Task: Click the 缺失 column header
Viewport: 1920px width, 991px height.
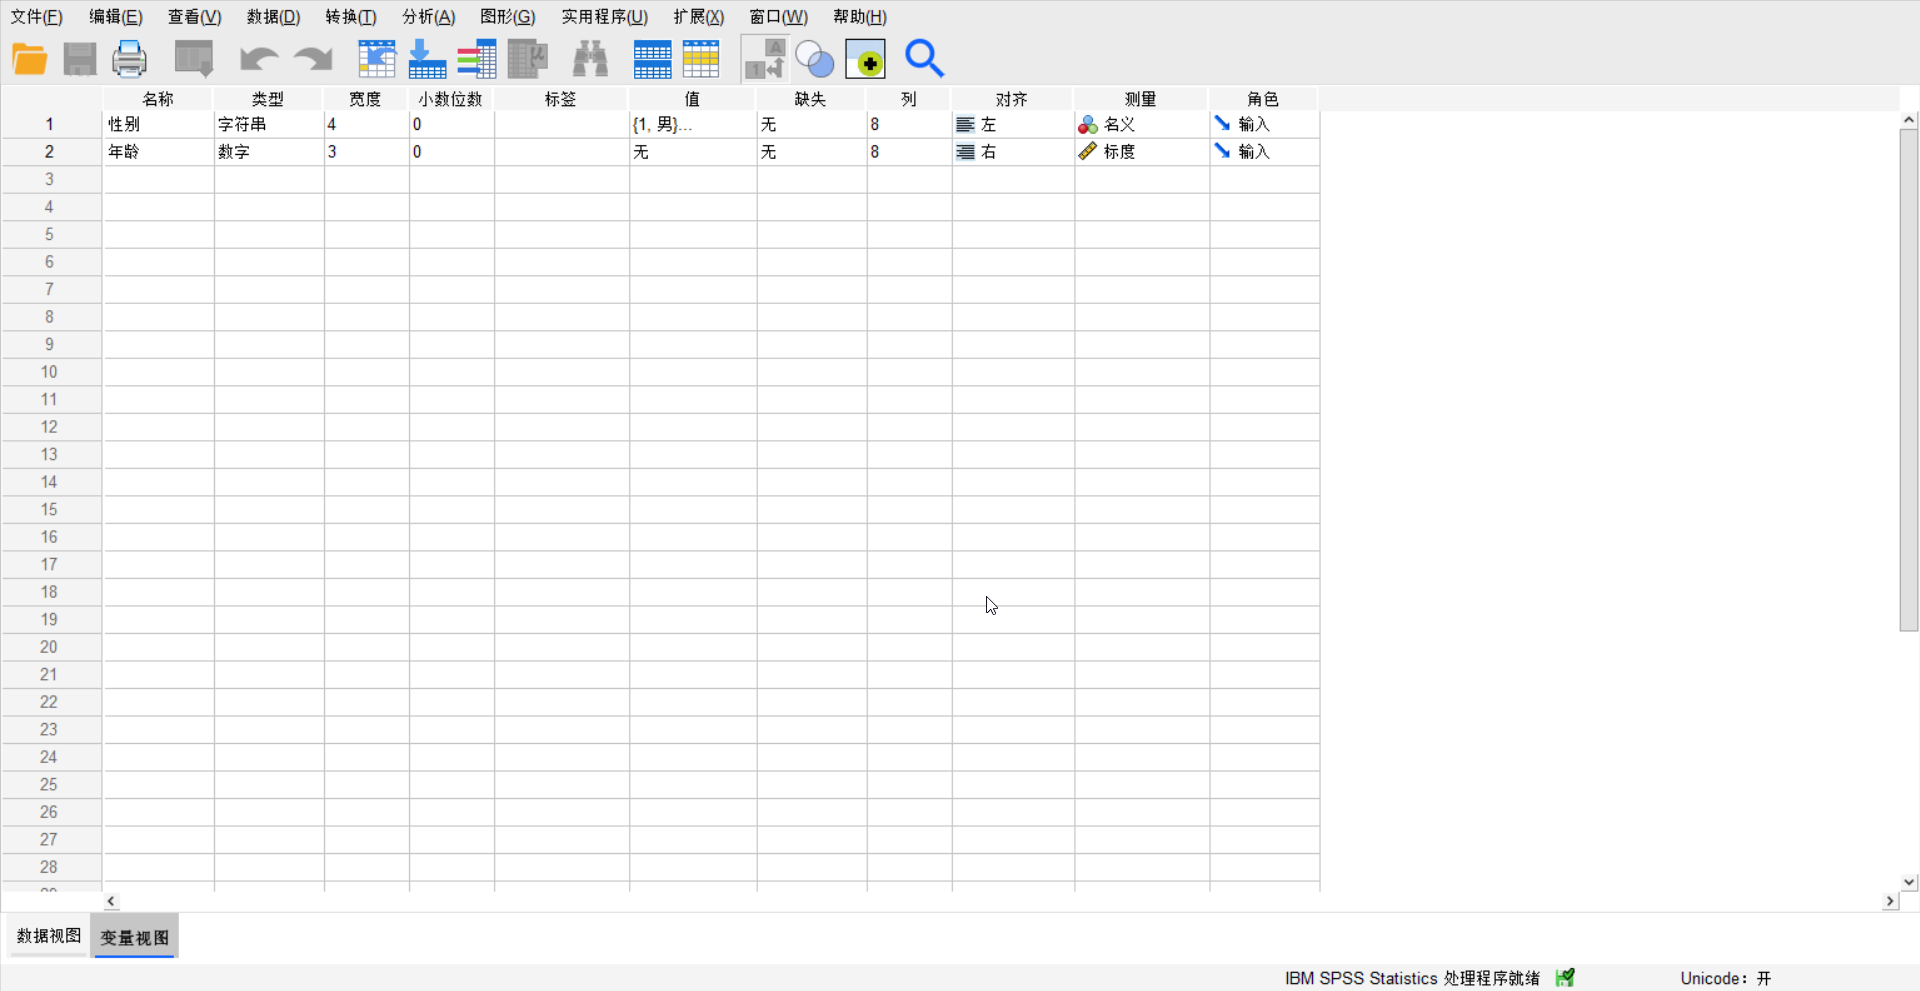Action: tap(811, 99)
